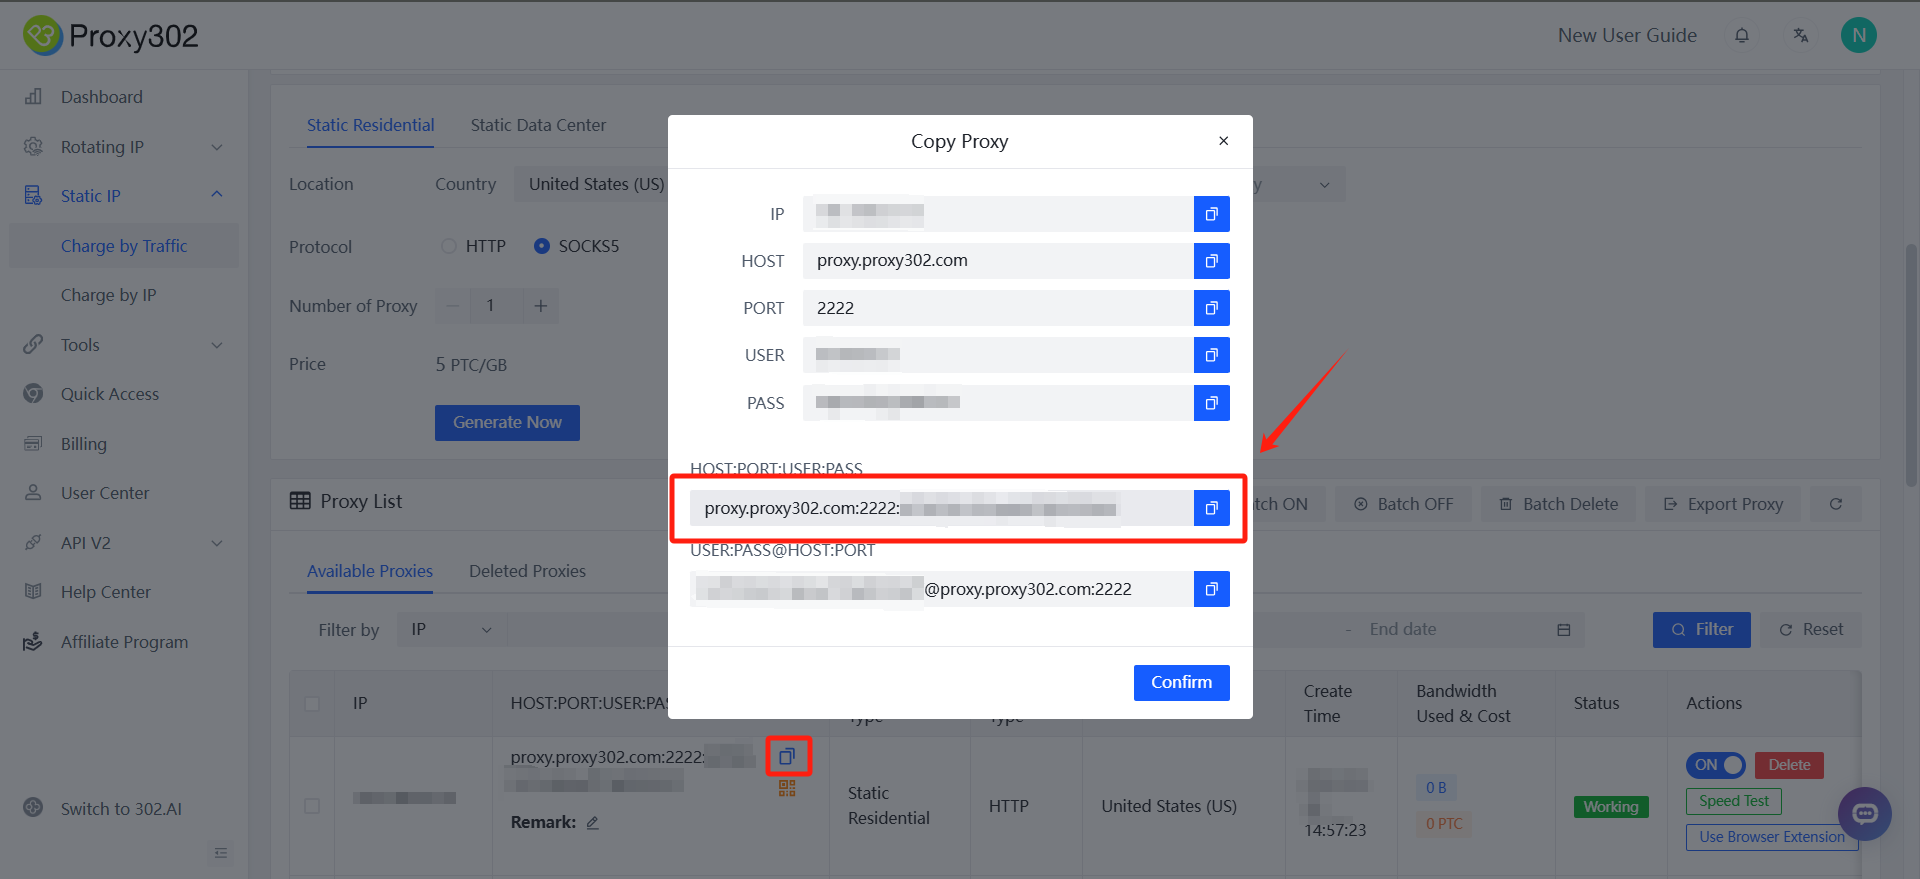Click Export Proxy button
Viewport: 1920px width, 879px height.
(1723, 504)
